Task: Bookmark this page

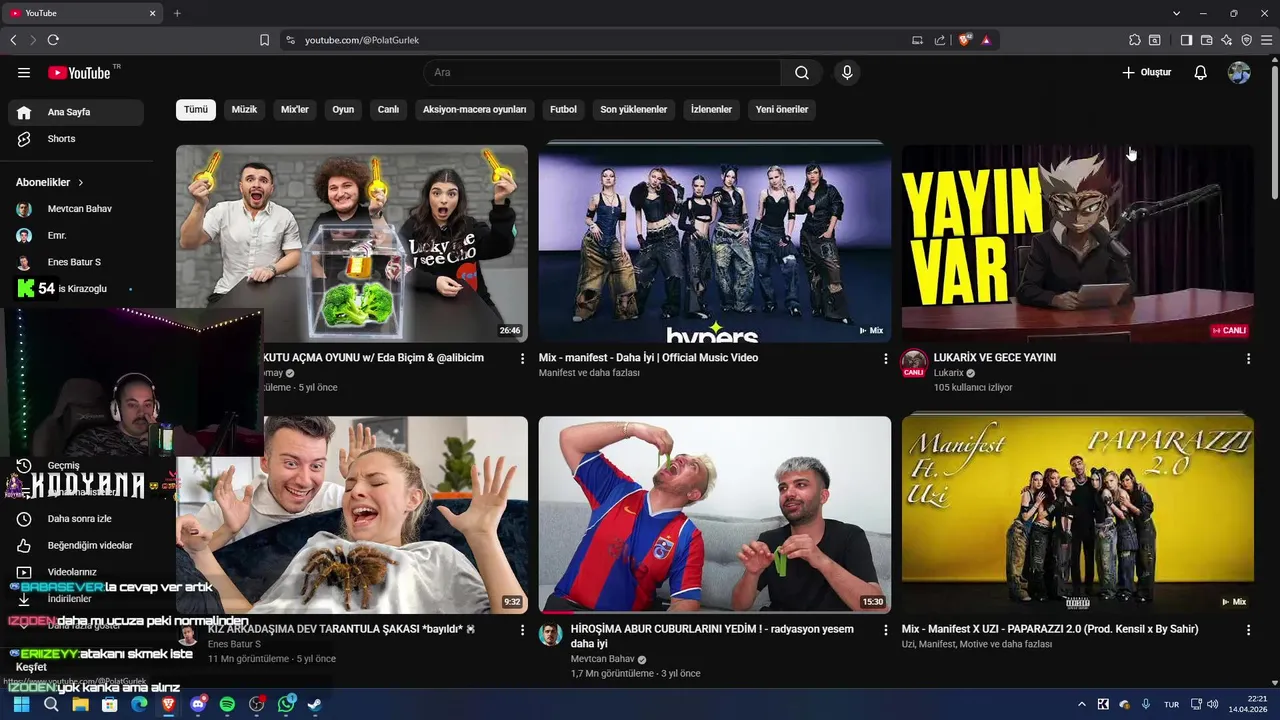Action: click(264, 40)
